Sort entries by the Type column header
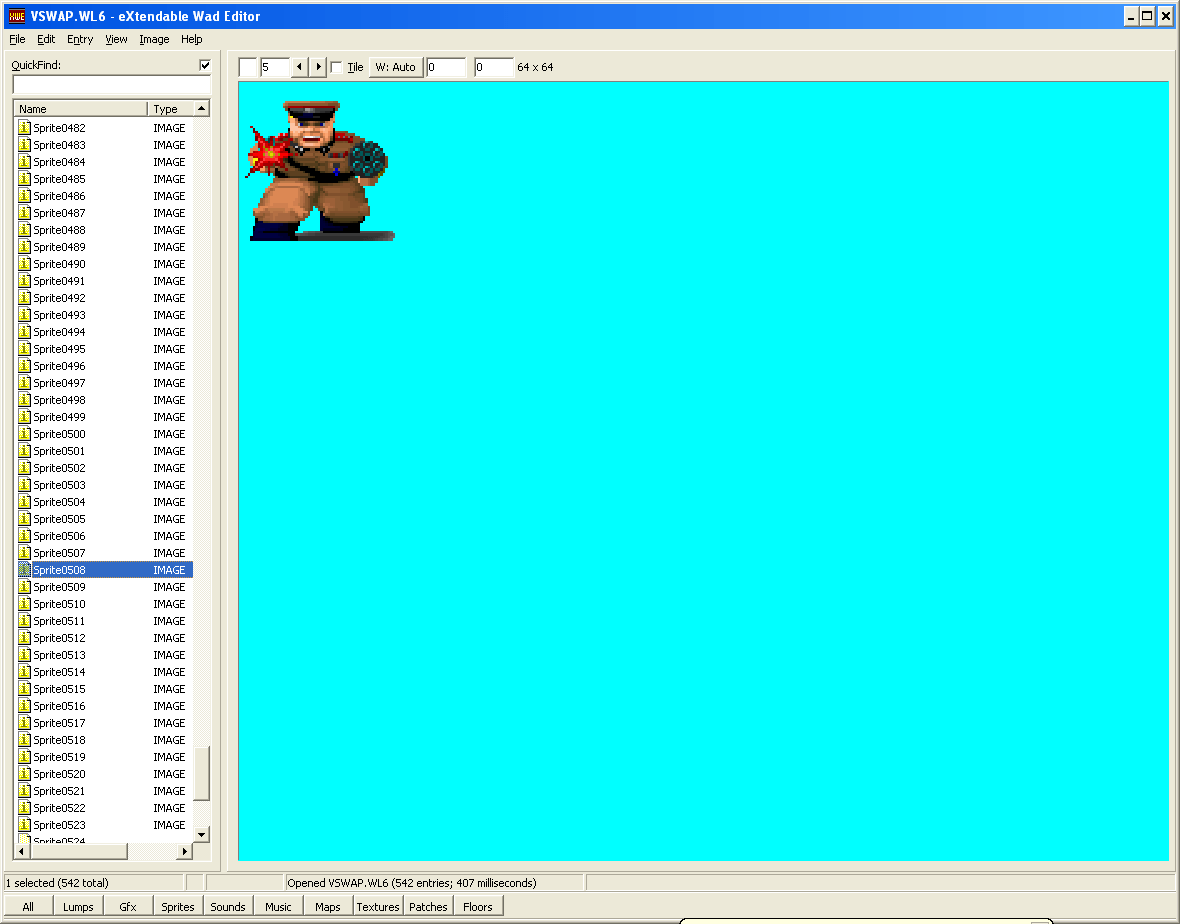The width and height of the screenshot is (1180, 924). click(170, 108)
